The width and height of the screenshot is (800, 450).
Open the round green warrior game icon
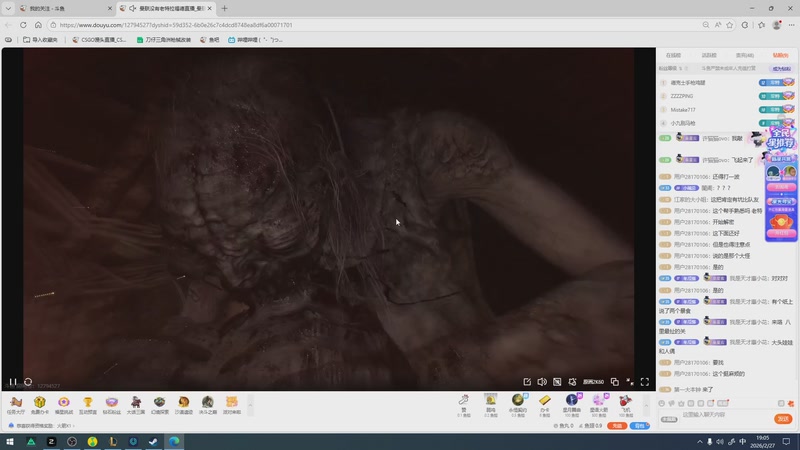click(208, 405)
